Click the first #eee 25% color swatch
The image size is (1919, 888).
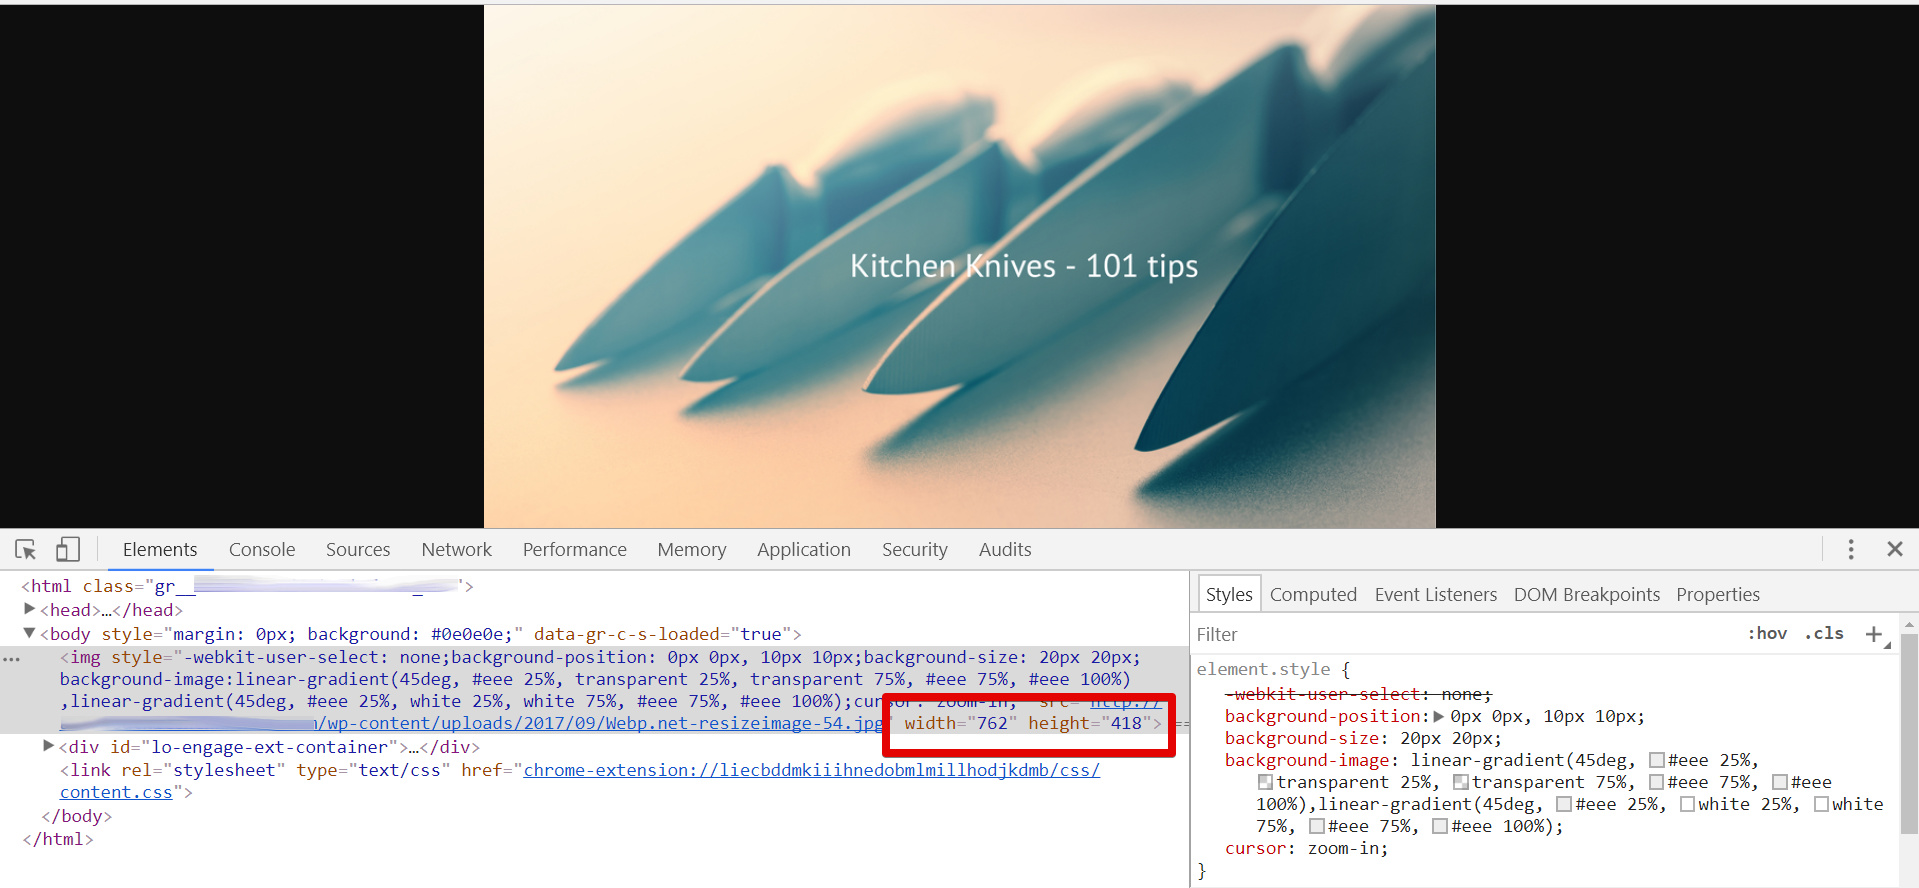coord(1656,761)
